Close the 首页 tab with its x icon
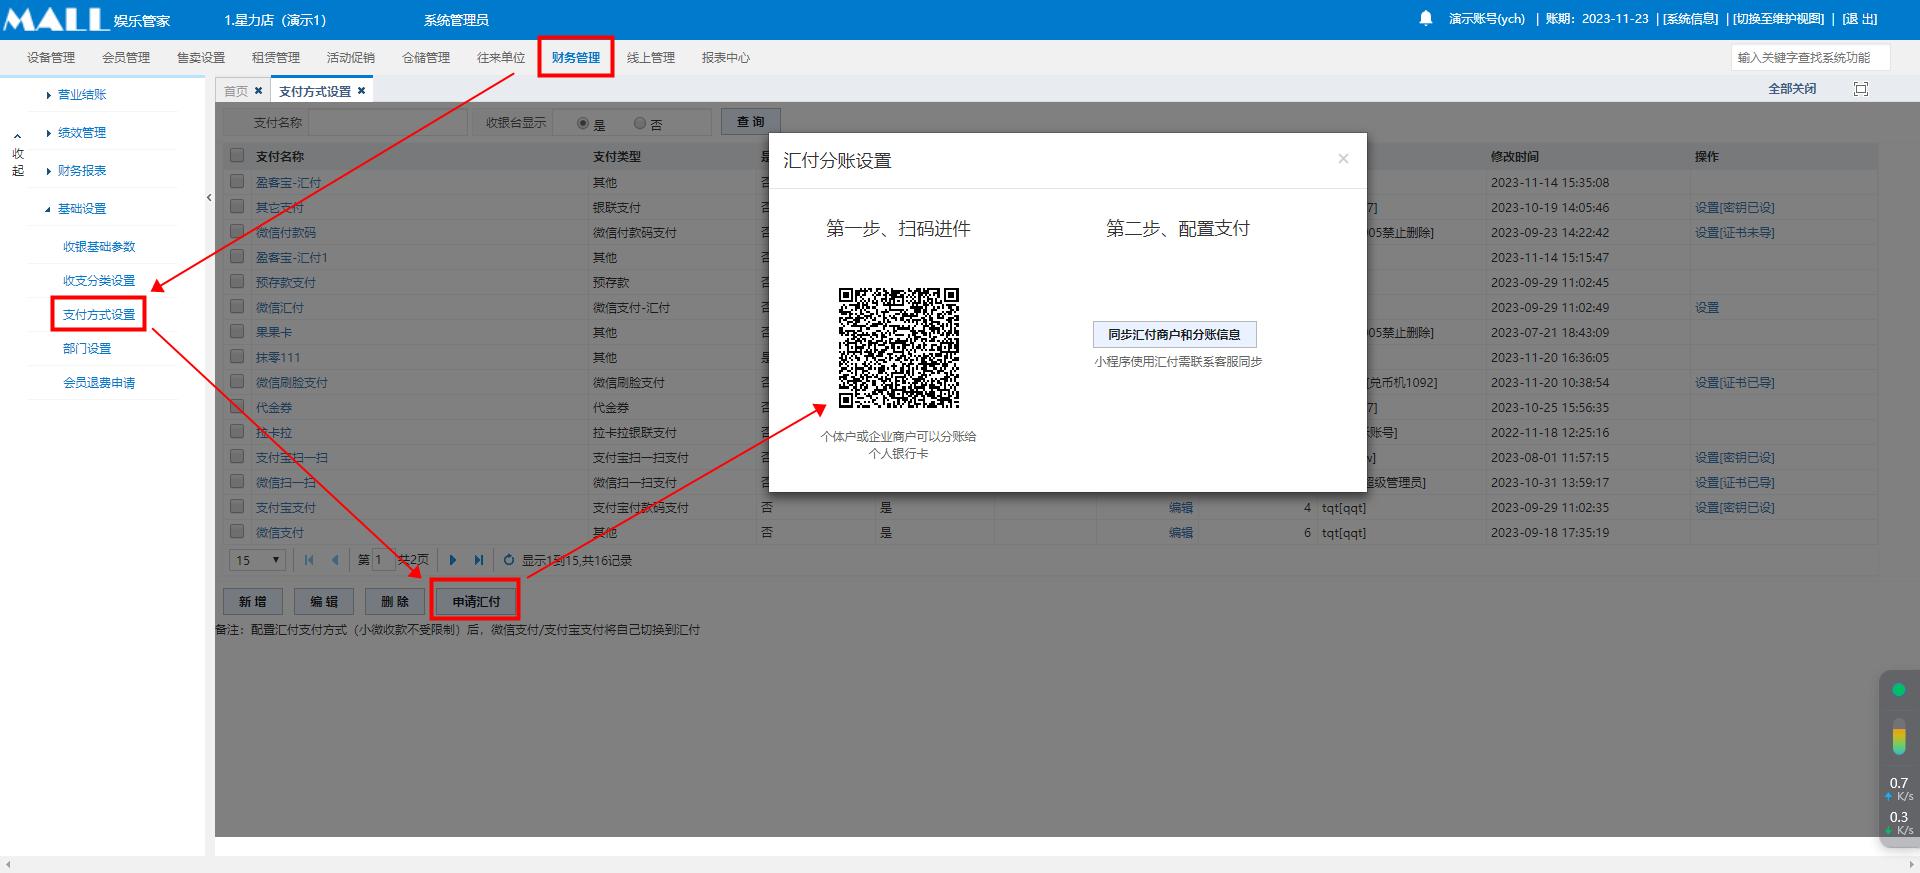Image resolution: width=1920 pixels, height=873 pixels. (x=259, y=91)
